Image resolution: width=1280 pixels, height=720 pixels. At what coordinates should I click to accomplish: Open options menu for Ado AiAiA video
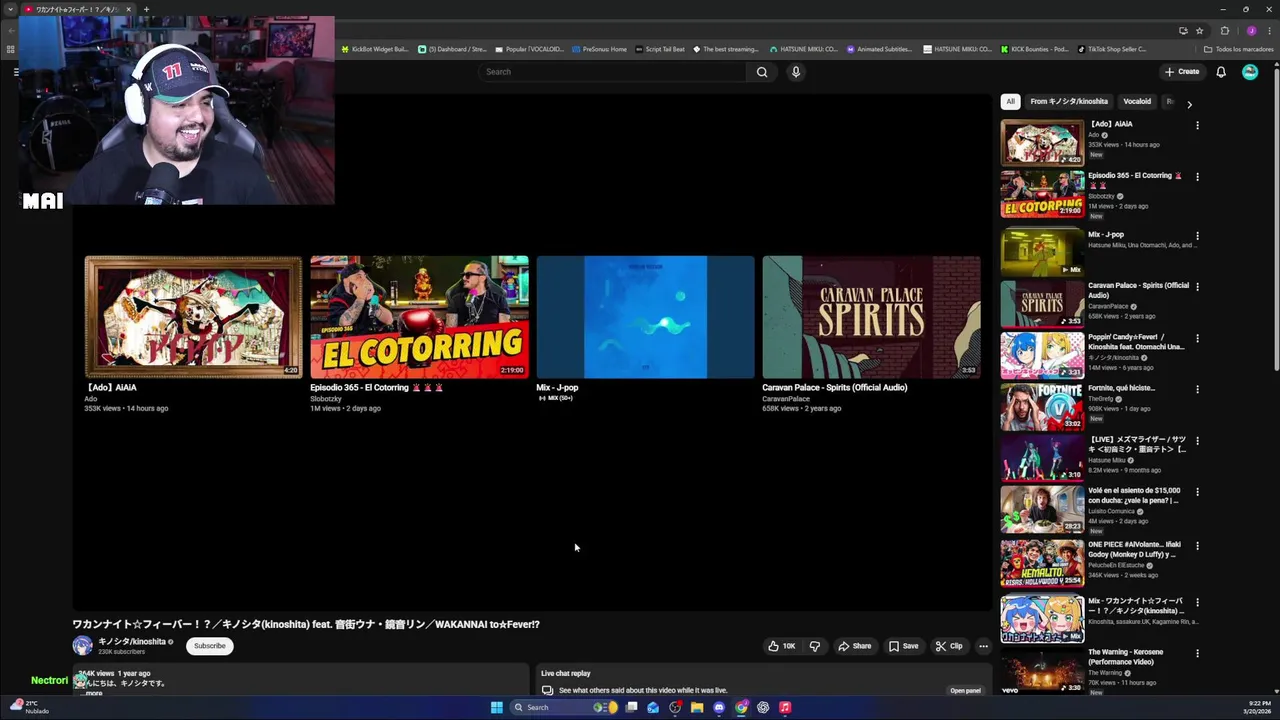(x=1197, y=126)
